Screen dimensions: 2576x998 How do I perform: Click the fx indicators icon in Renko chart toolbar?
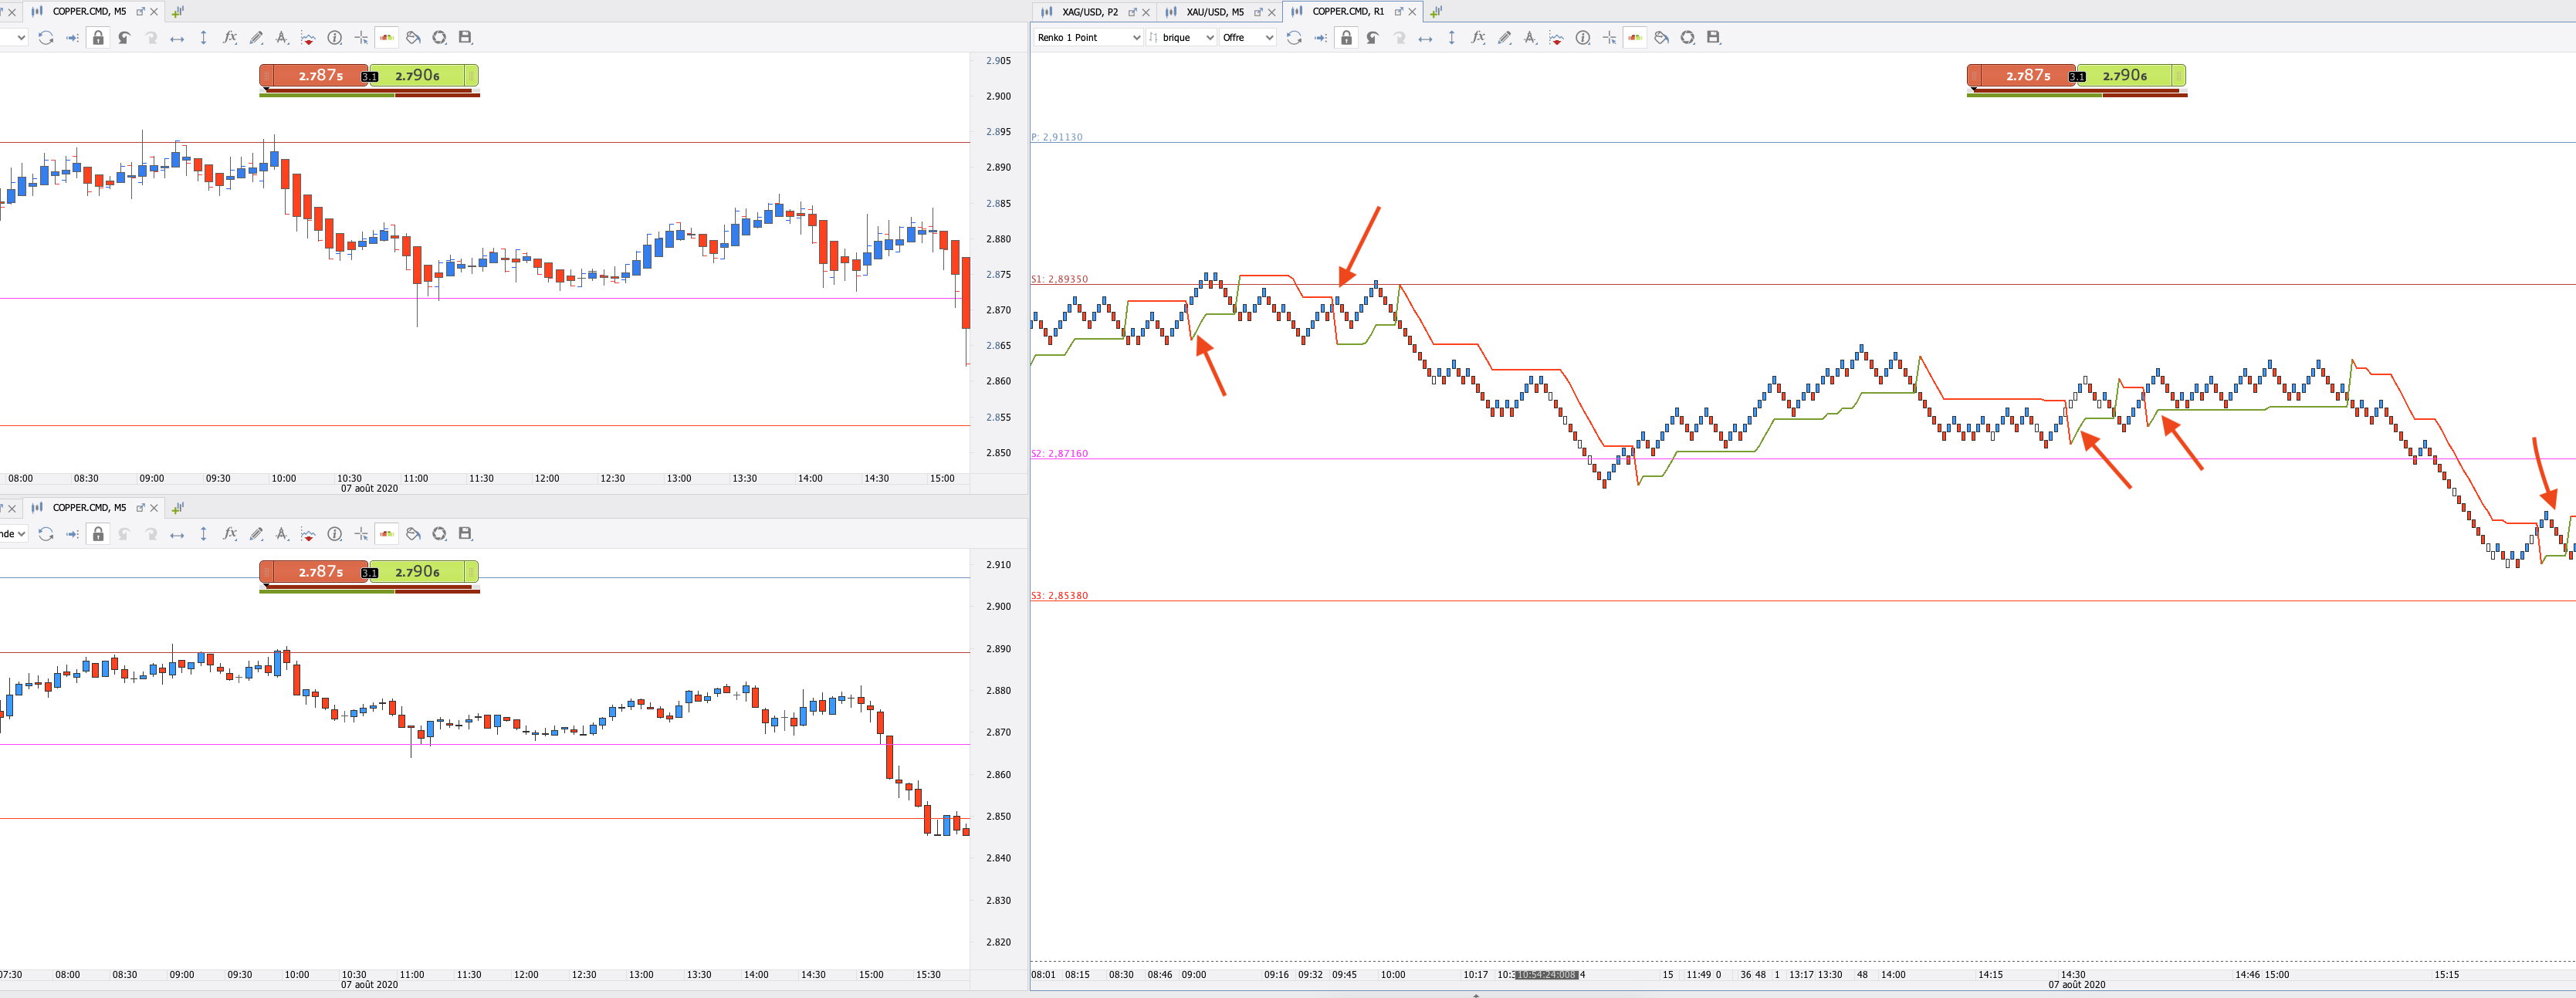pyautogui.click(x=1477, y=38)
